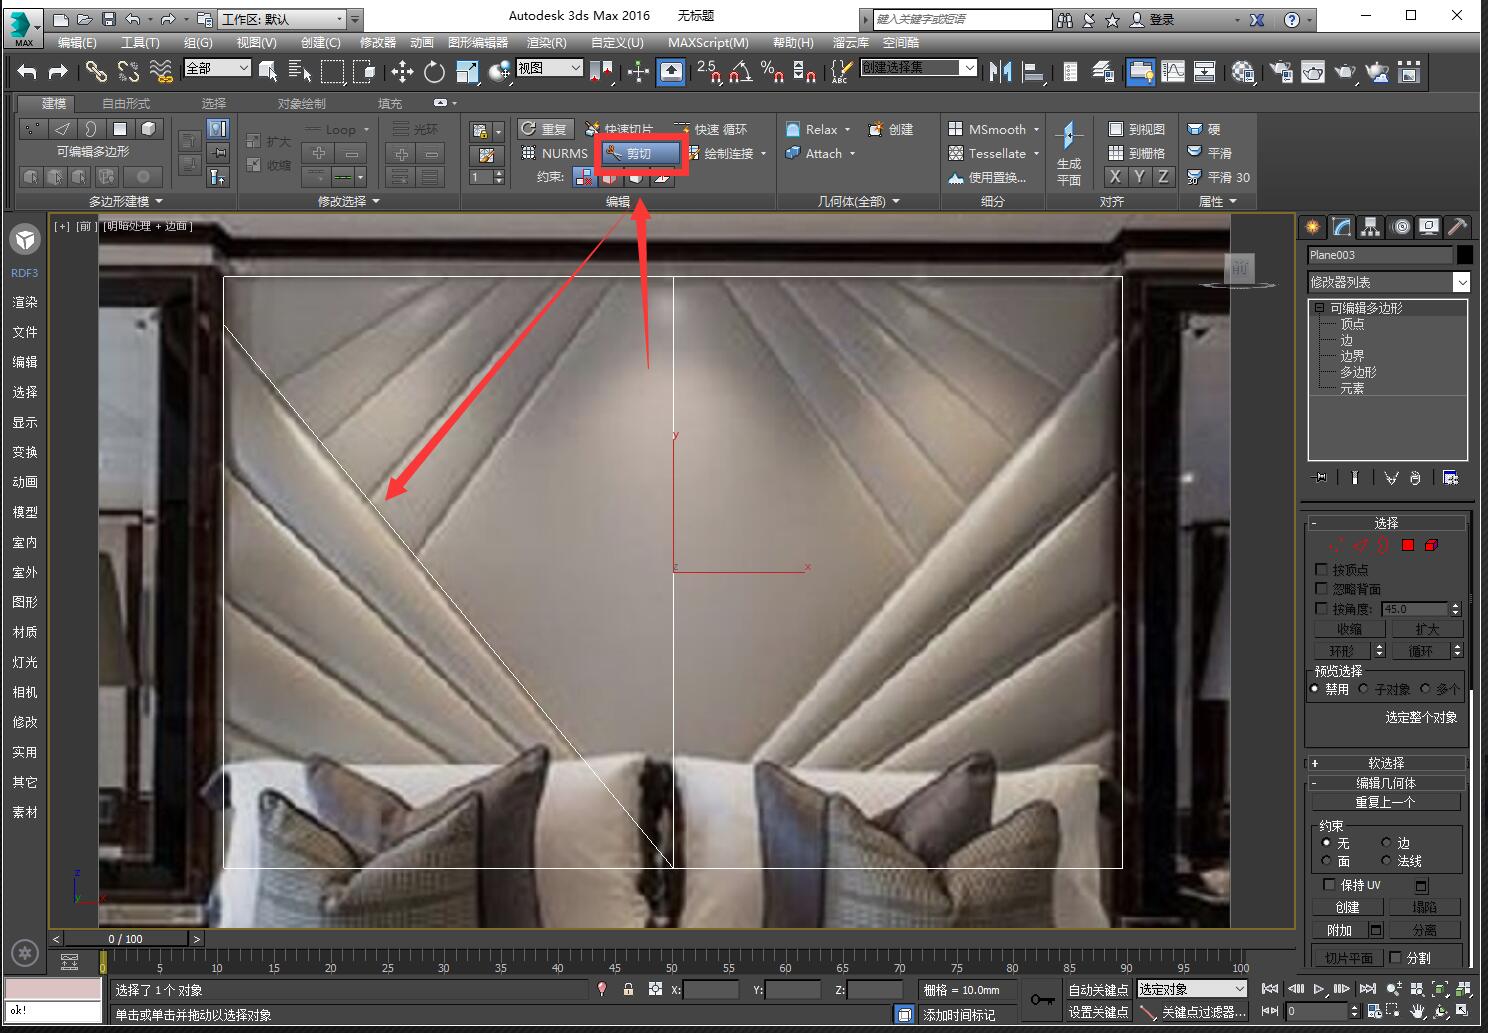
Task: Activate the Select and Scale tool
Action: click(467, 71)
